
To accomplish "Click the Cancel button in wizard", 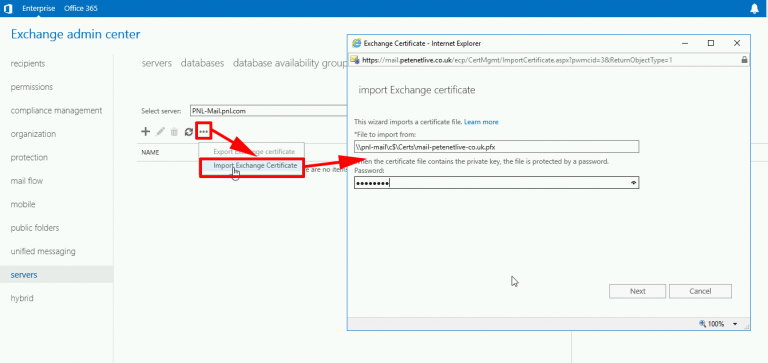I will (700, 291).
